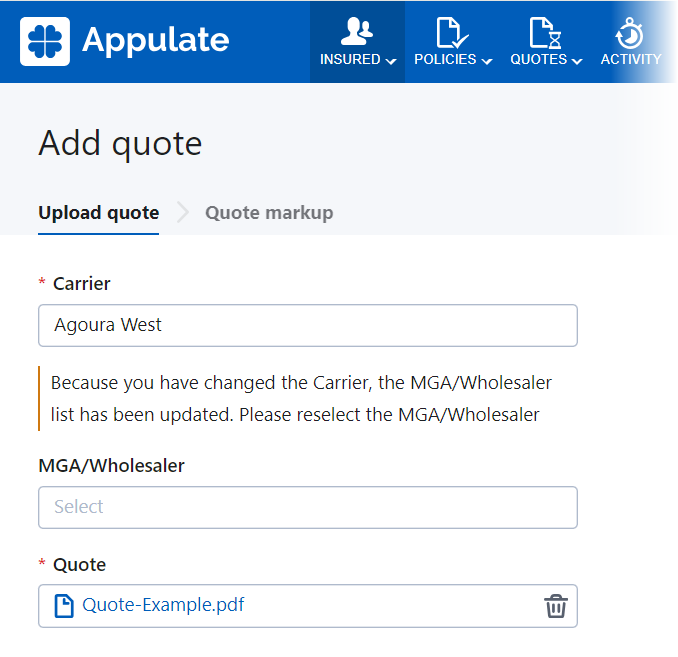Select the INSURED menu label
678x657 pixels.
point(350,60)
